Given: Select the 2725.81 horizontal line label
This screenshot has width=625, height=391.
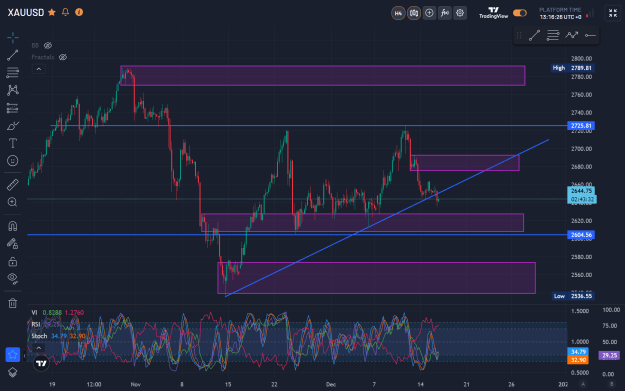Looking at the screenshot, I should point(581,126).
